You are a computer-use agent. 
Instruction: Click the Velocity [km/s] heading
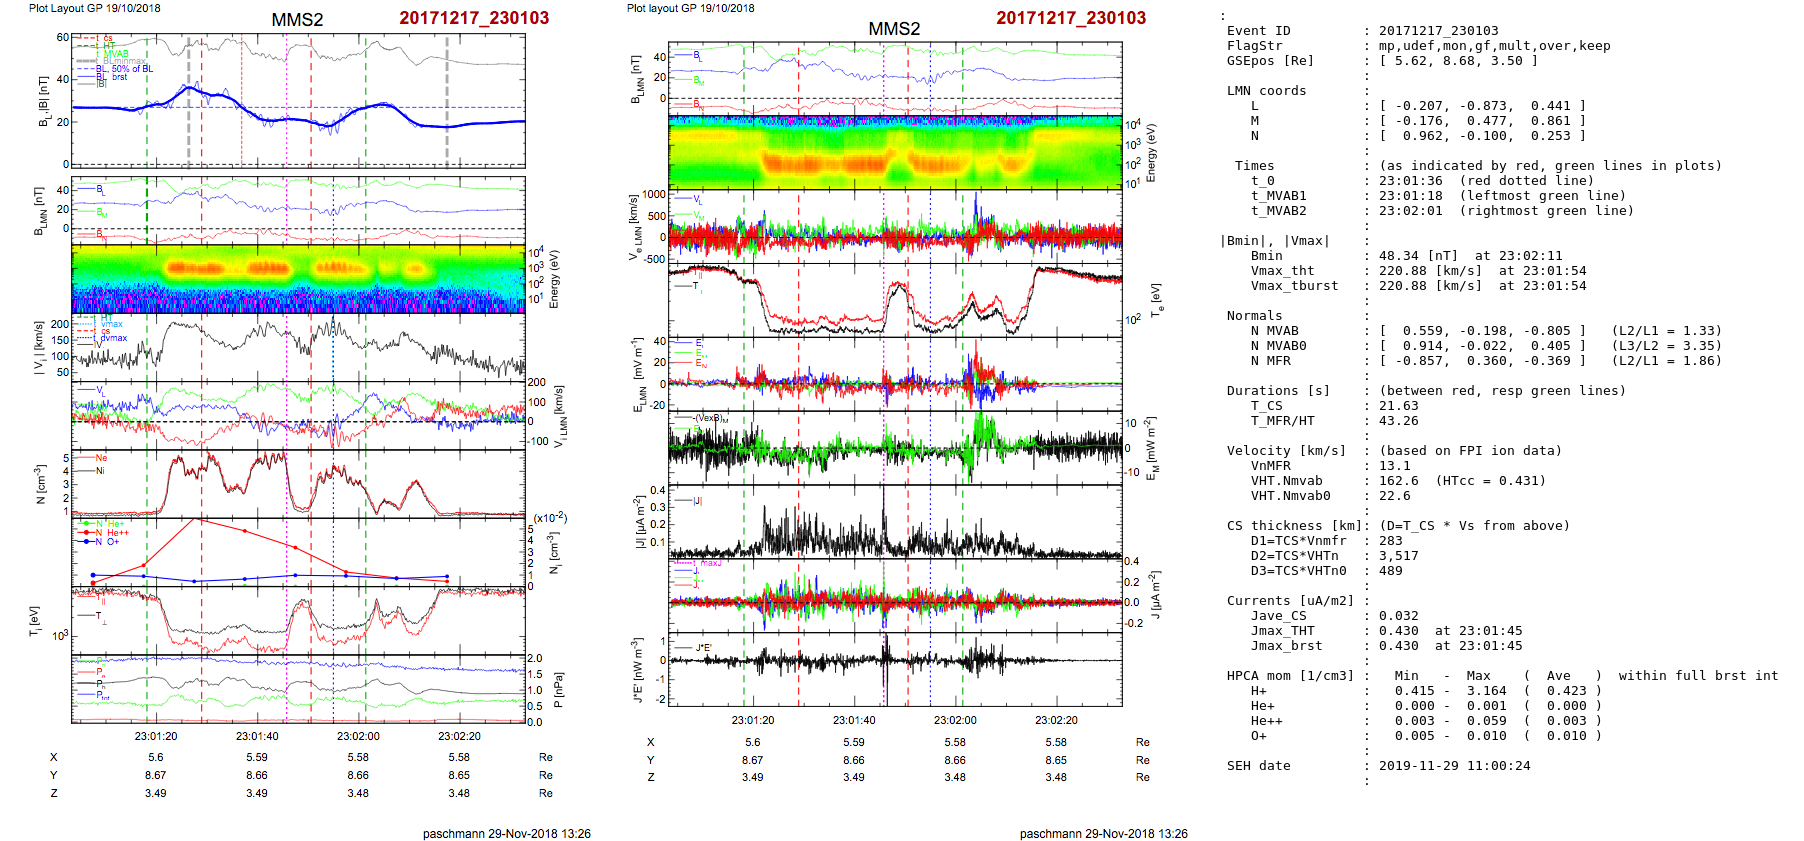pyautogui.click(x=1286, y=451)
